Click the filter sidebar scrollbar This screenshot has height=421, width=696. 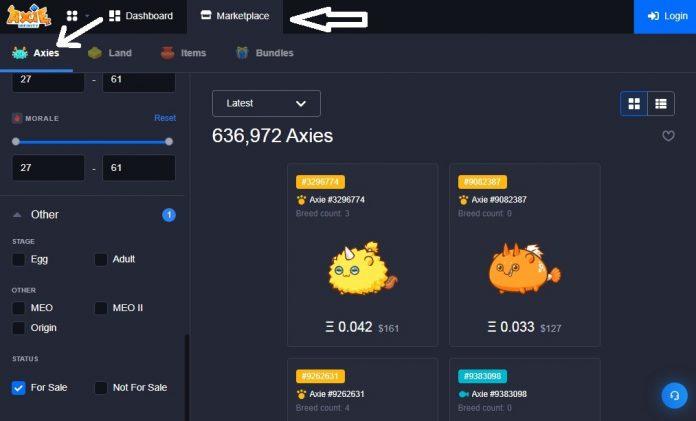tap(187, 377)
